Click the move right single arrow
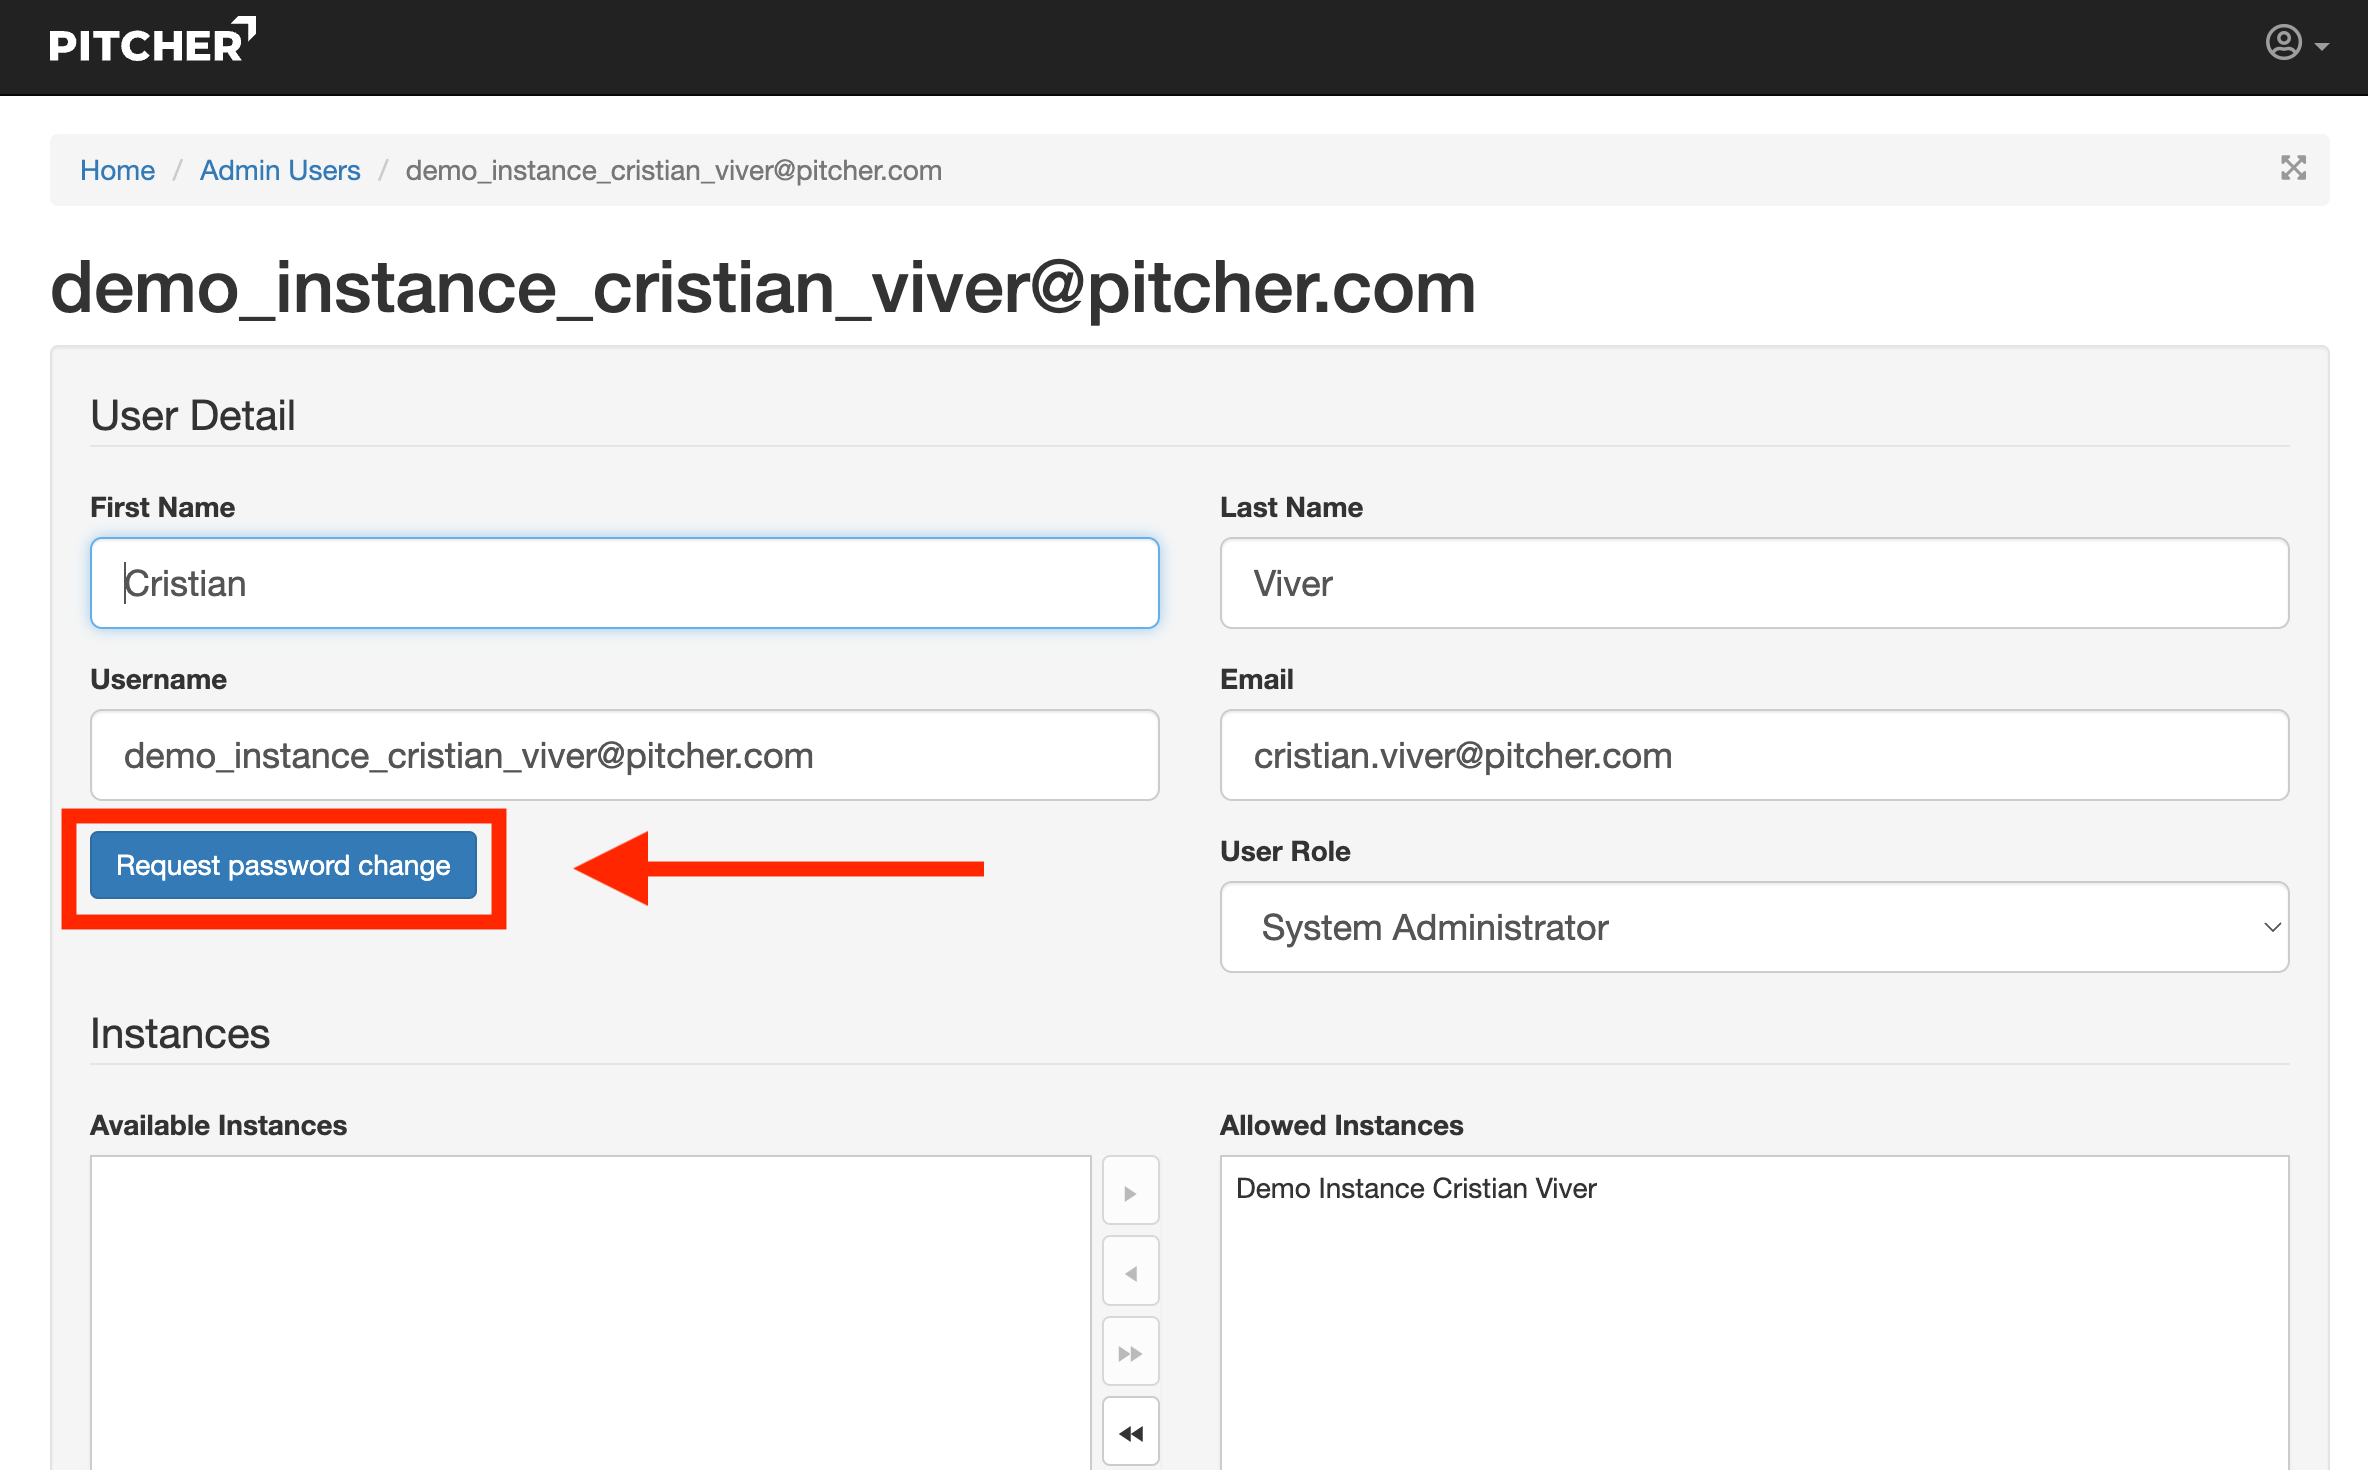2368x1470 pixels. pyautogui.click(x=1130, y=1192)
